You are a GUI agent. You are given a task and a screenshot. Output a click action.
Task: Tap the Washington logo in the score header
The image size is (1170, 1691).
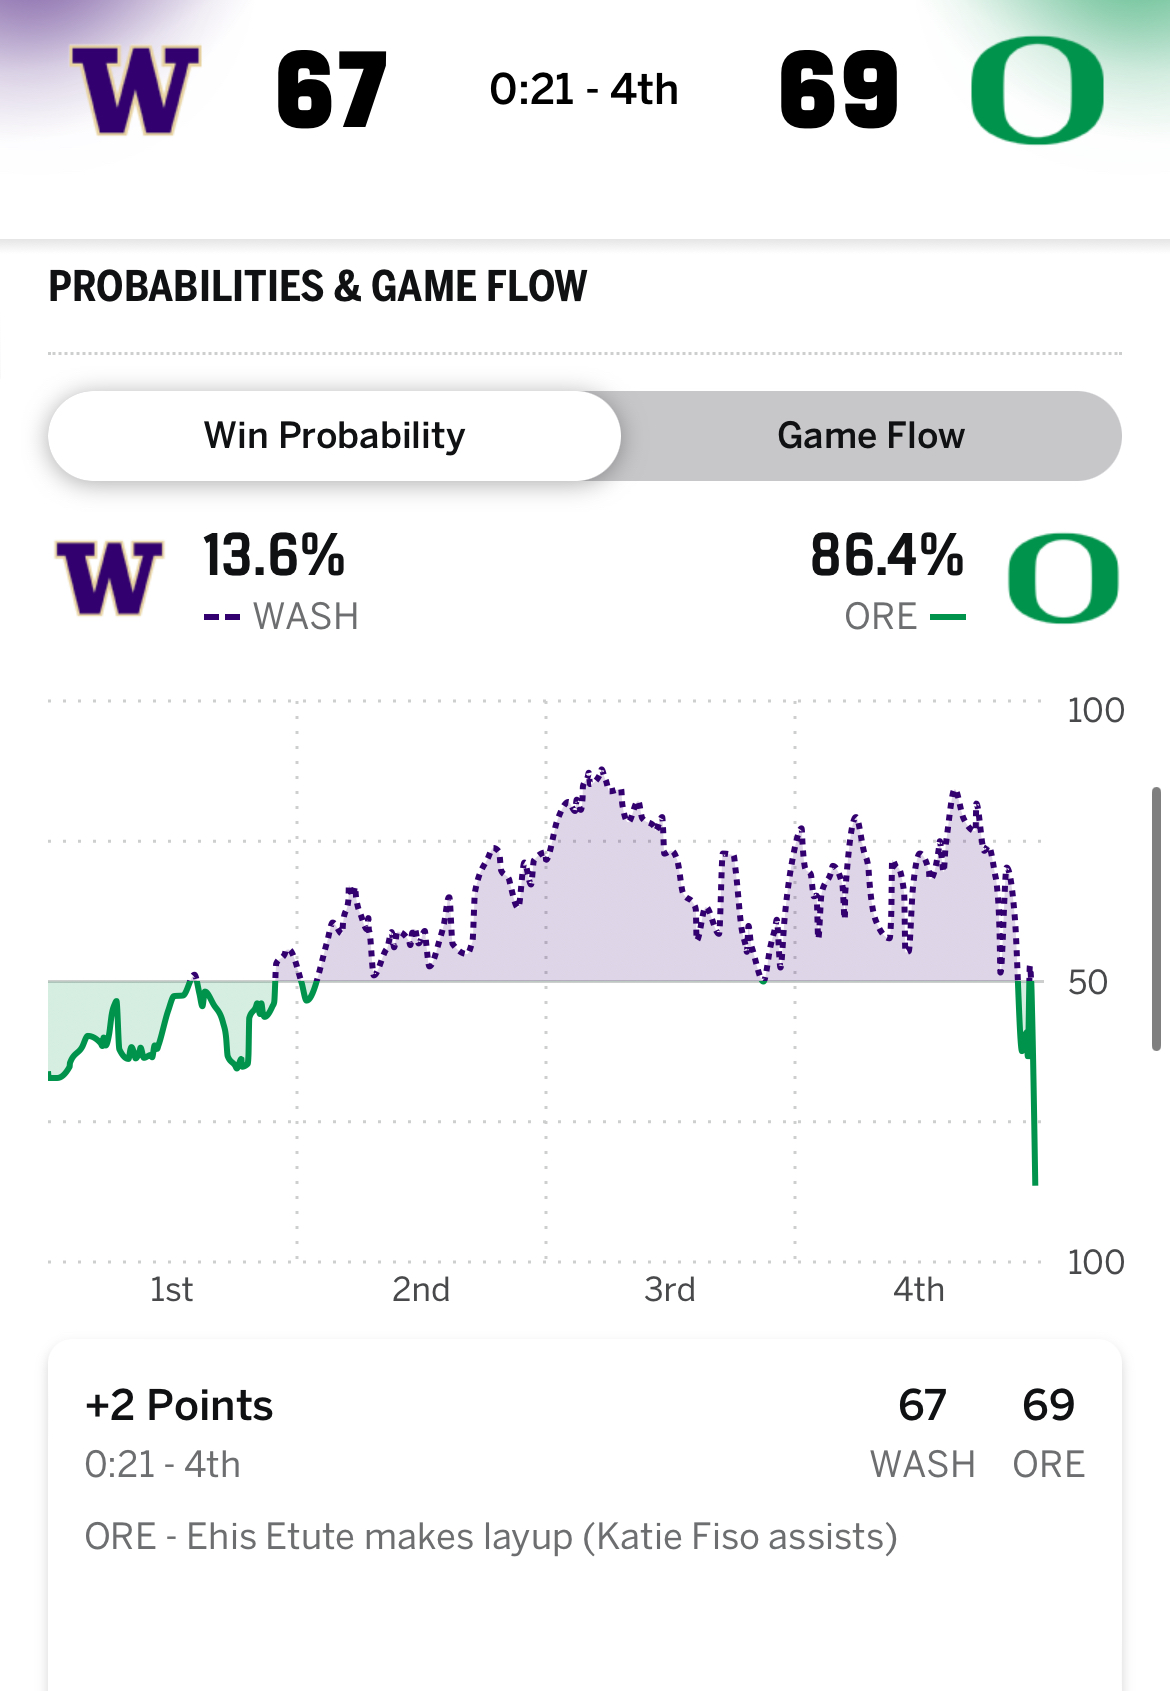tap(135, 90)
